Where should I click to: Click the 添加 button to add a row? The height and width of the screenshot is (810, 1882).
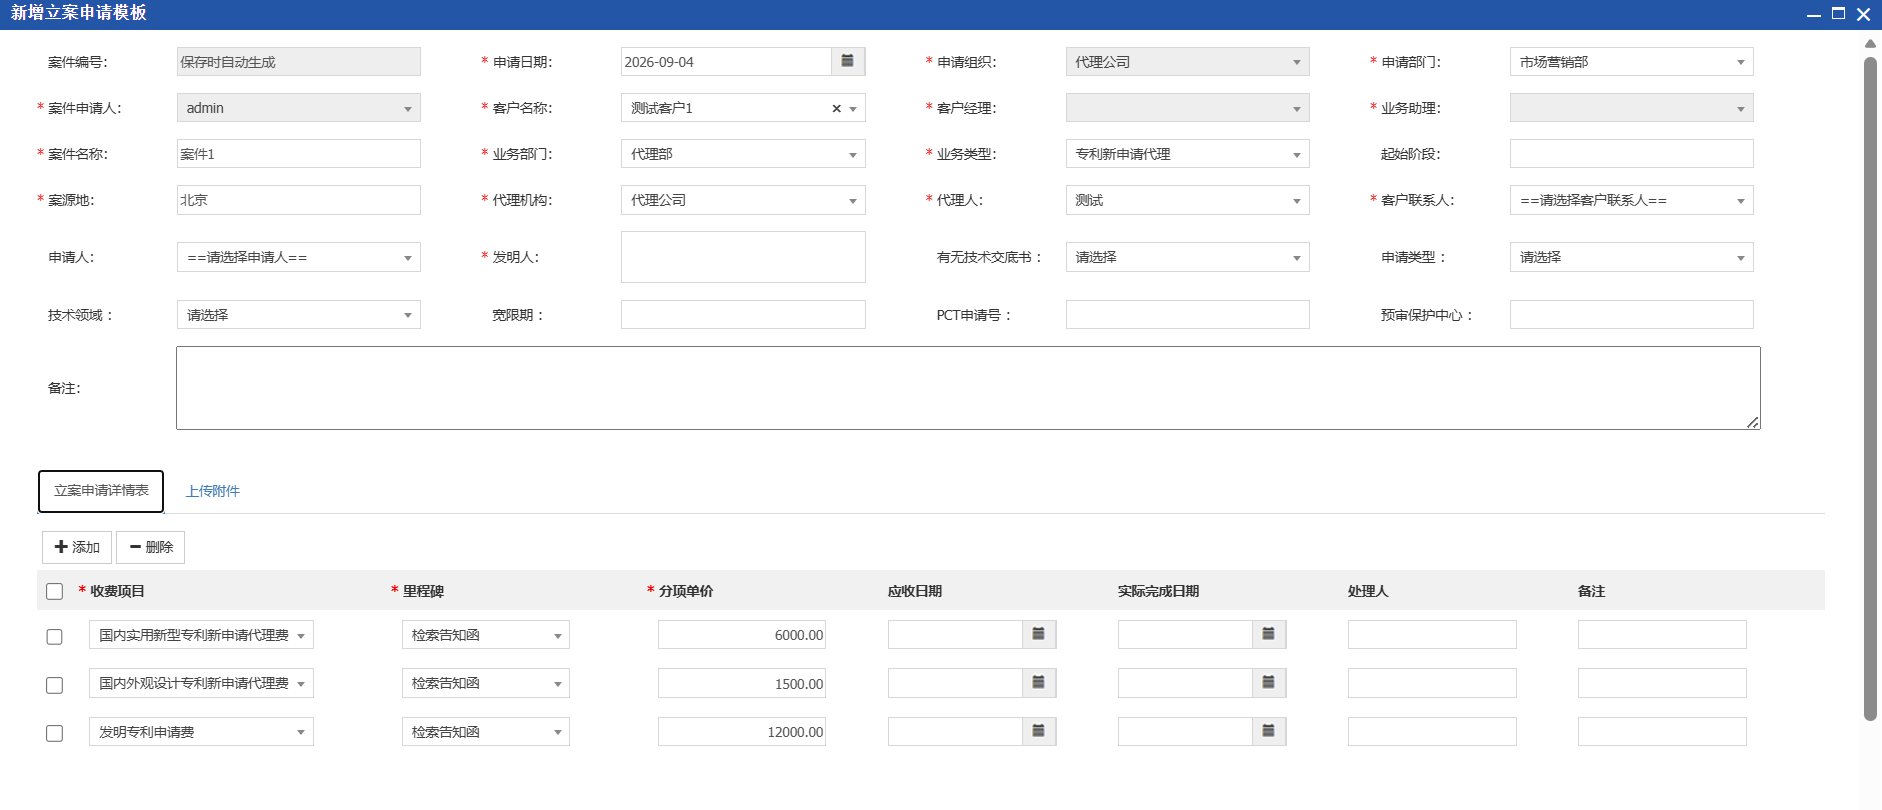click(x=77, y=547)
